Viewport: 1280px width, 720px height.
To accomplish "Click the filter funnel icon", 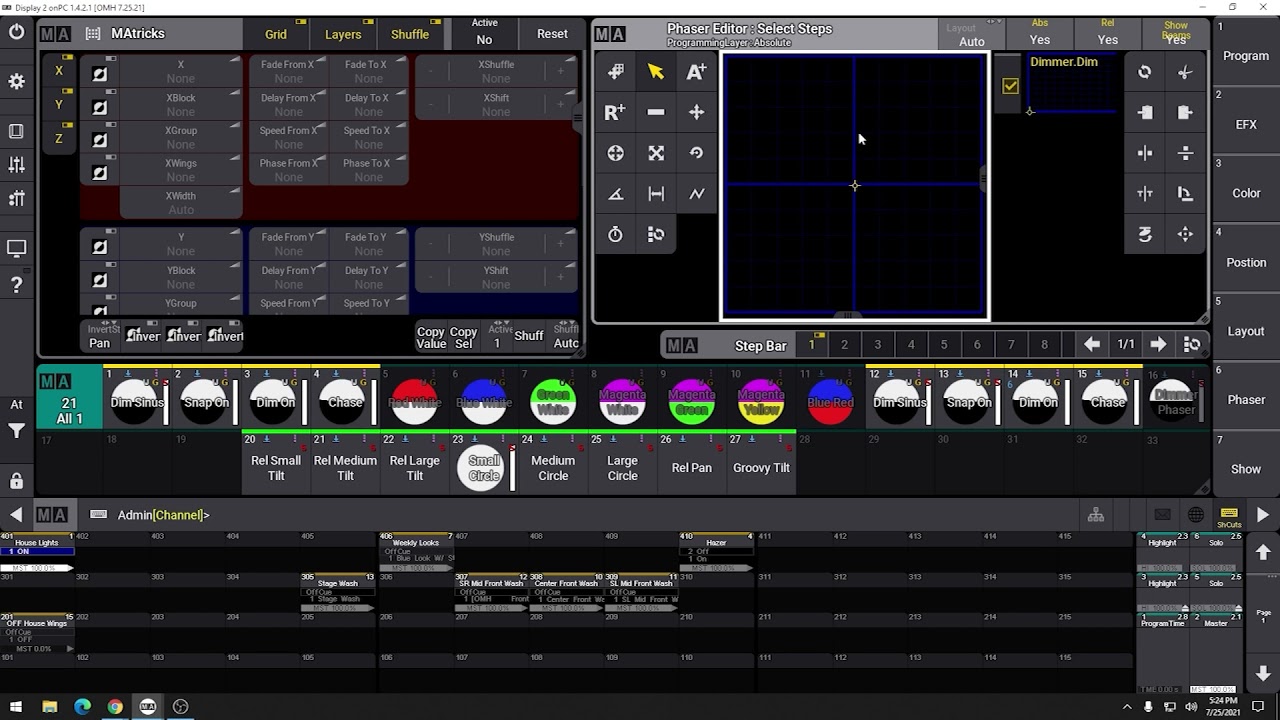I will tap(16, 432).
